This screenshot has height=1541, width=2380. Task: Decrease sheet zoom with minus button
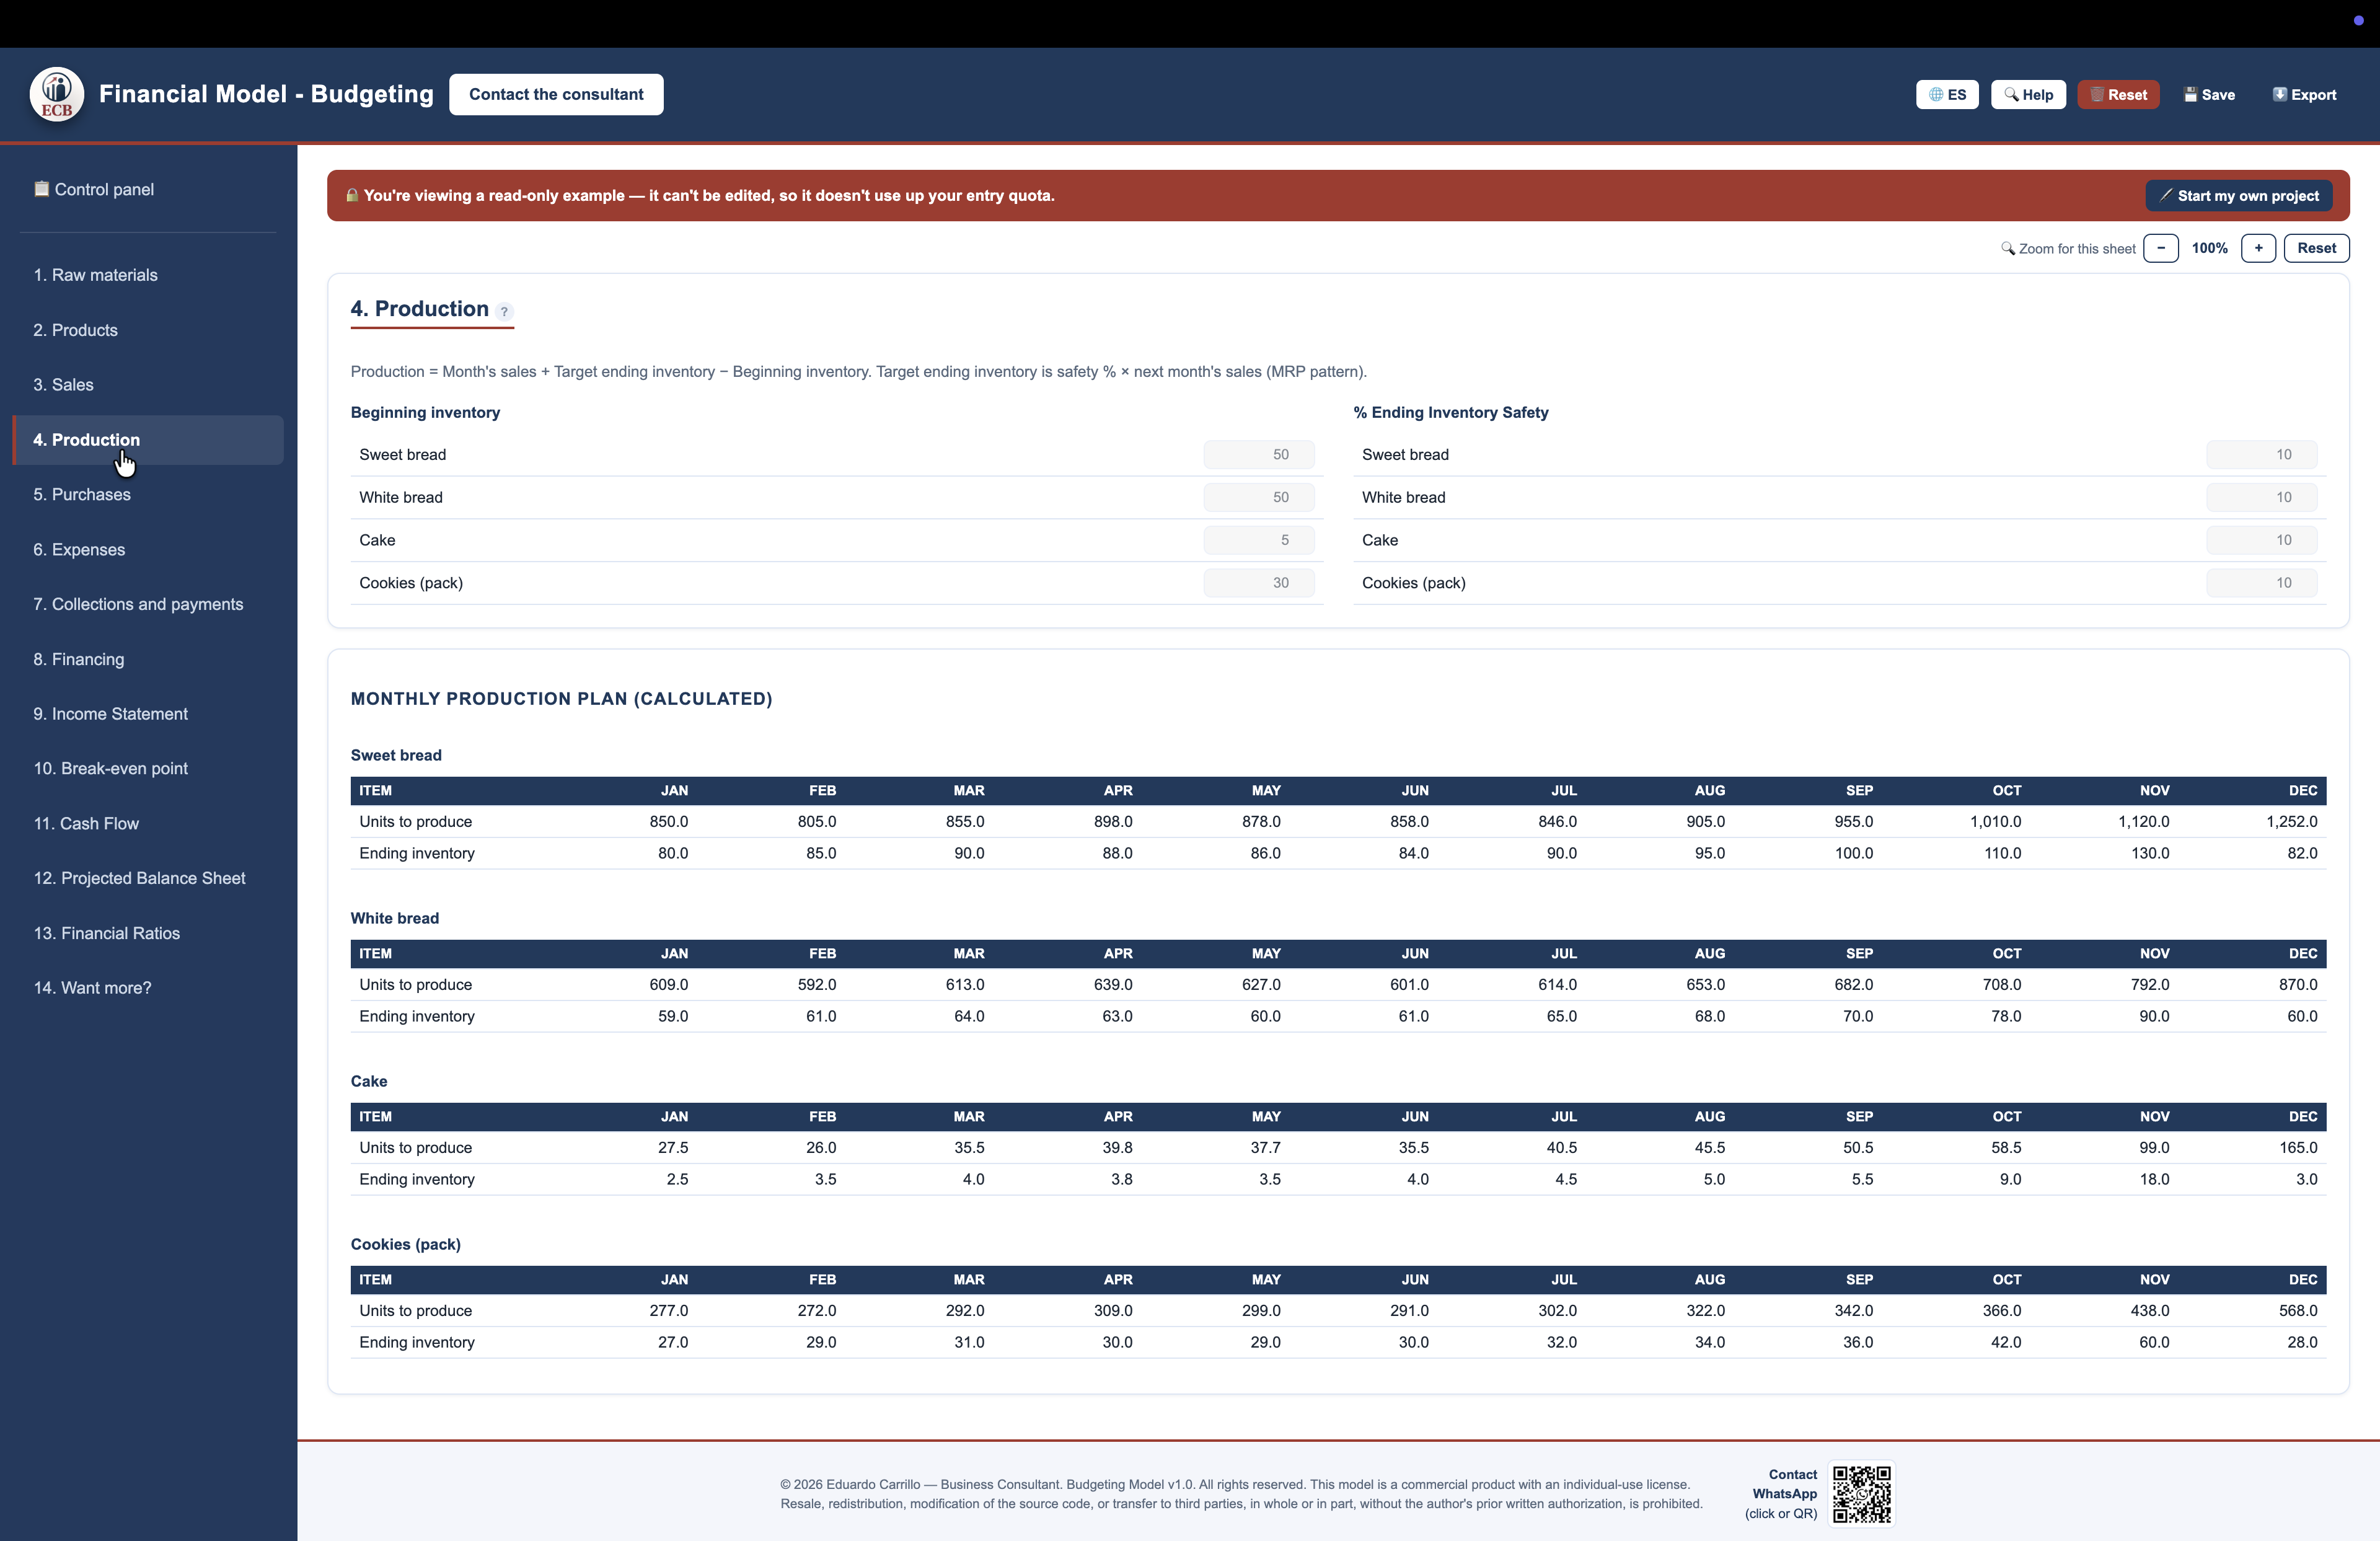2161,248
